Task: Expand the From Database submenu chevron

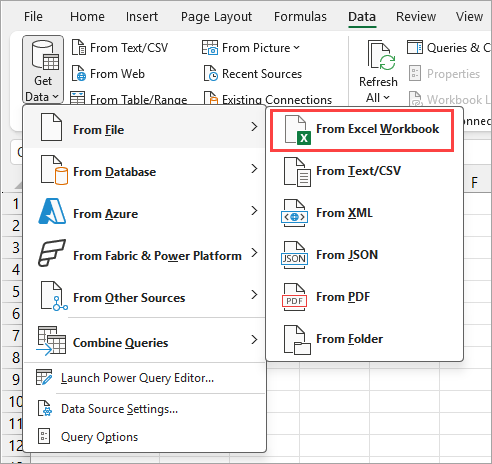Action: [254, 169]
